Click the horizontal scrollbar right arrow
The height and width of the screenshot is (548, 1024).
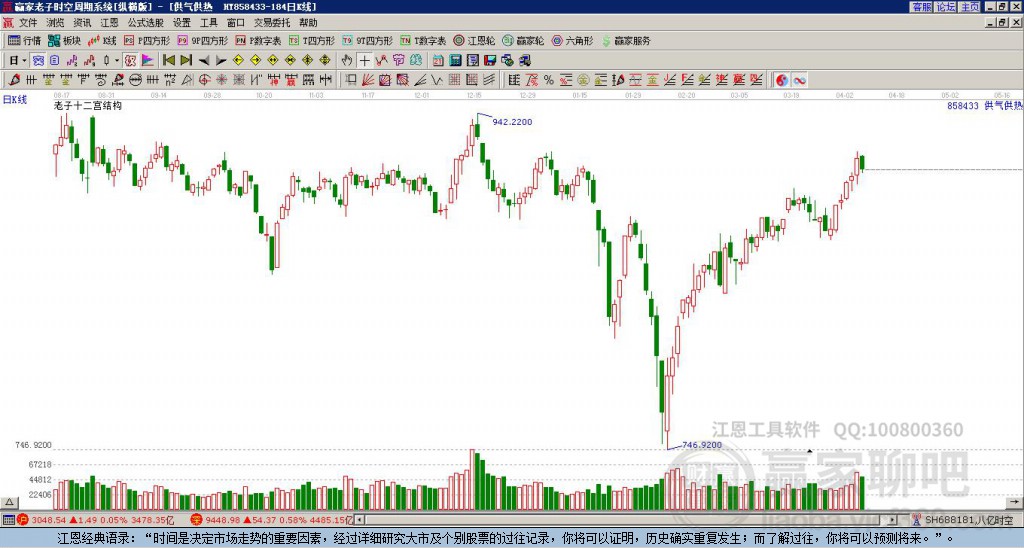click(892, 520)
